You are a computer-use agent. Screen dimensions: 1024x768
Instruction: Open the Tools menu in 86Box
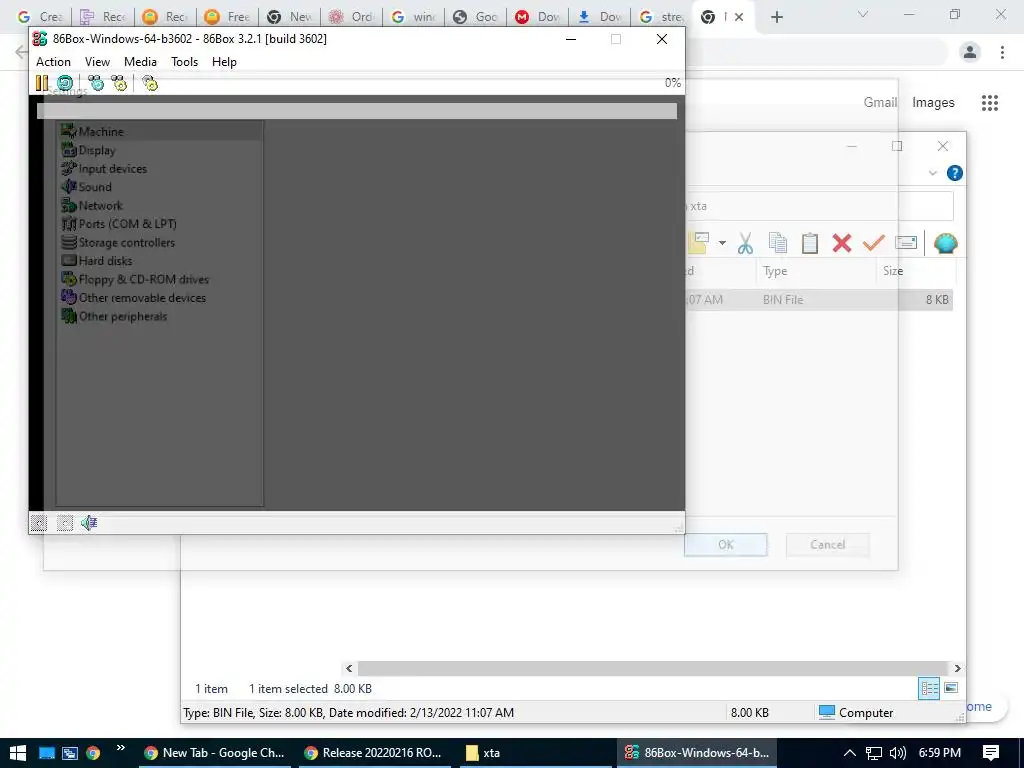[184, 61]
